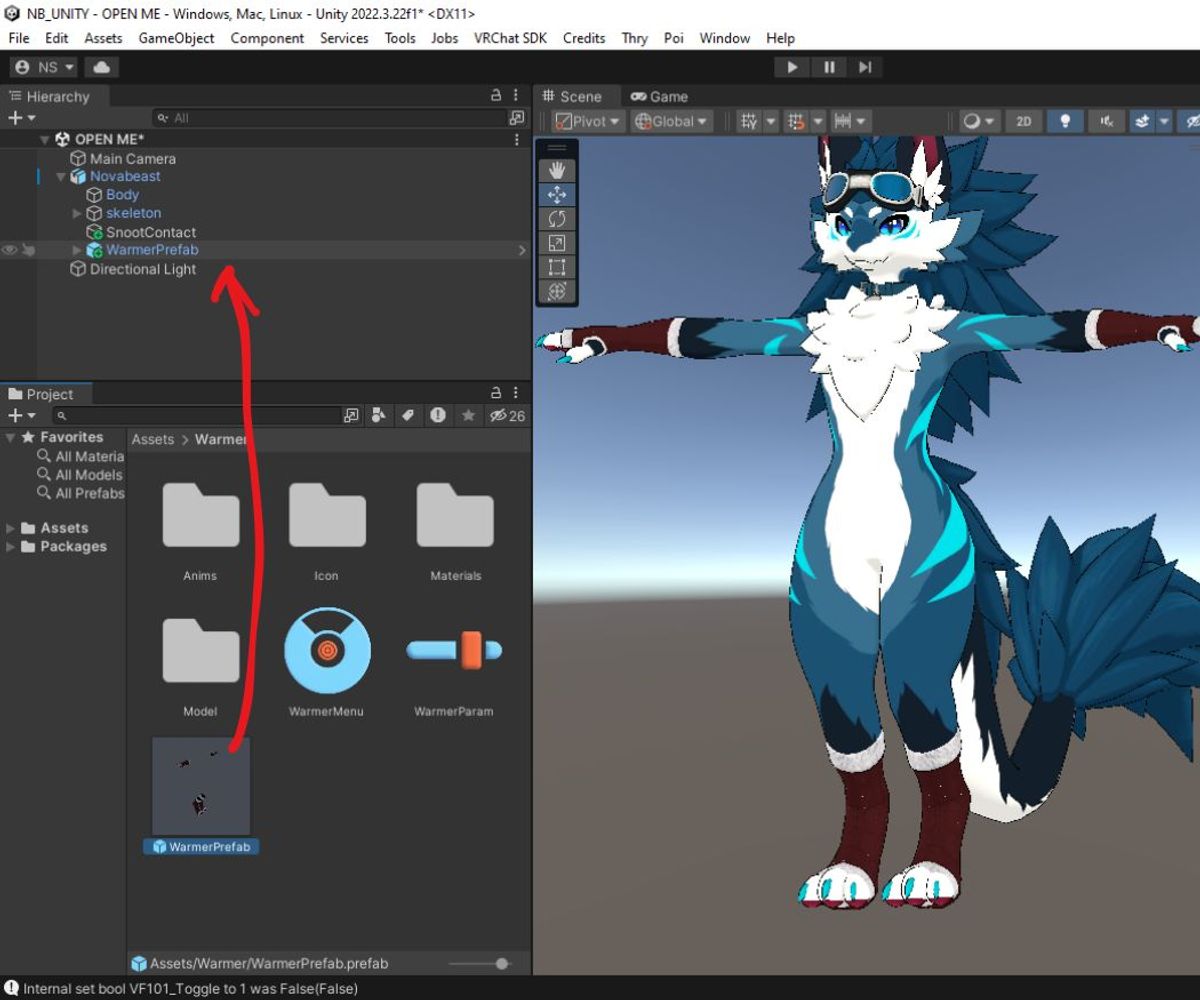Open the Global coordinate dropdown

click(x=672, y=121)
